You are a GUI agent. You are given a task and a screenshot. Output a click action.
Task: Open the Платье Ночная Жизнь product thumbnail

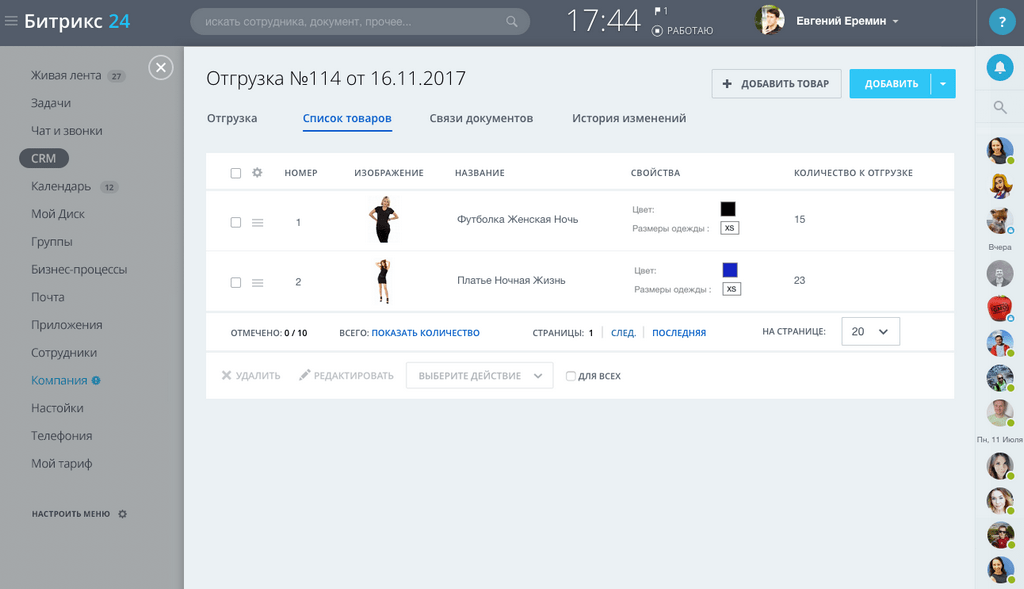pyautogui.click(x=383, y=281)
